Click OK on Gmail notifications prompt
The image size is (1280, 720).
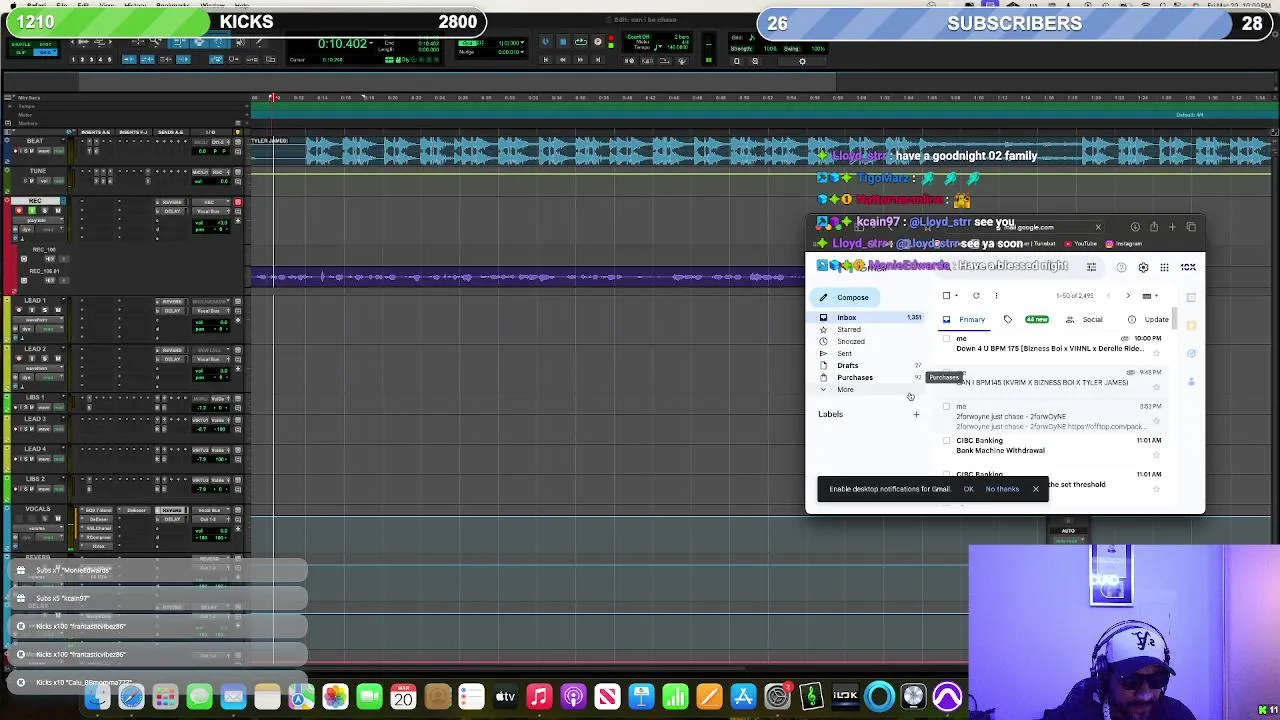[x=968, y=489]
